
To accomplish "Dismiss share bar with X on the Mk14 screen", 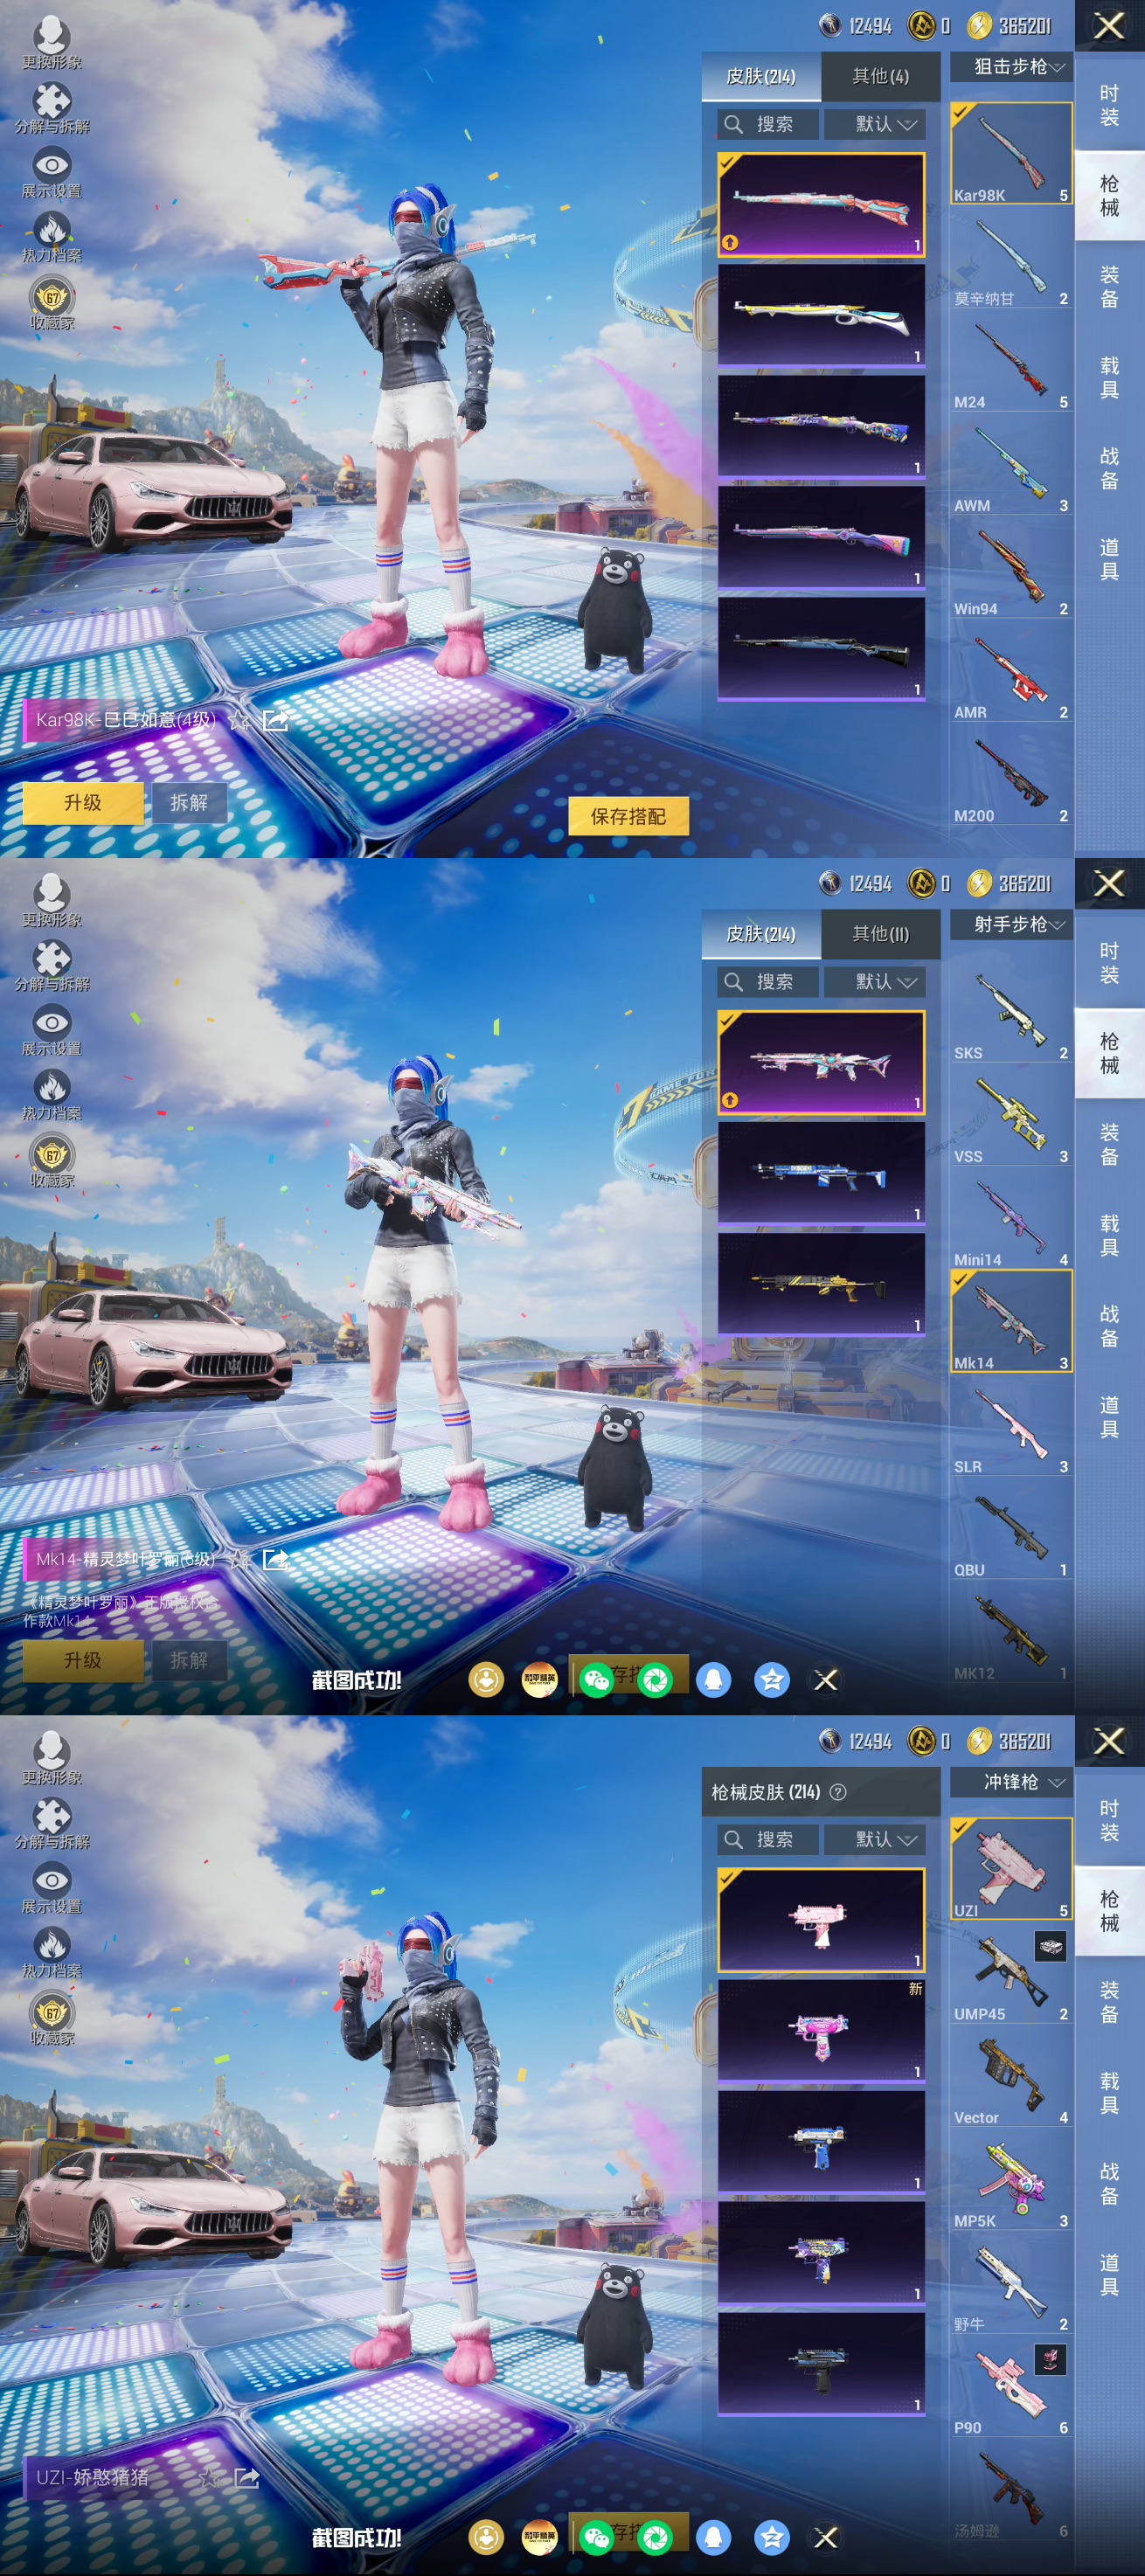I will click(825, 1679).
